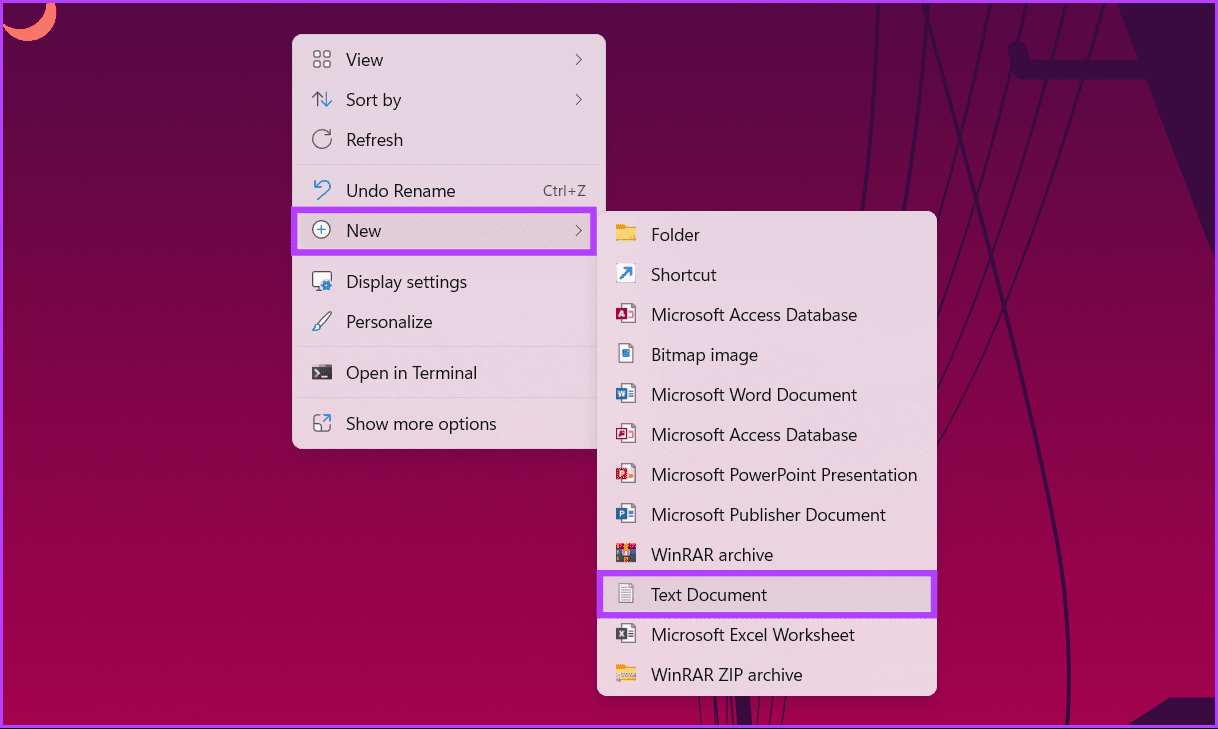The height and width of the screenshot is (729, 1218).
Task: Click the Shortcut arrow icon
Action: 626,274
